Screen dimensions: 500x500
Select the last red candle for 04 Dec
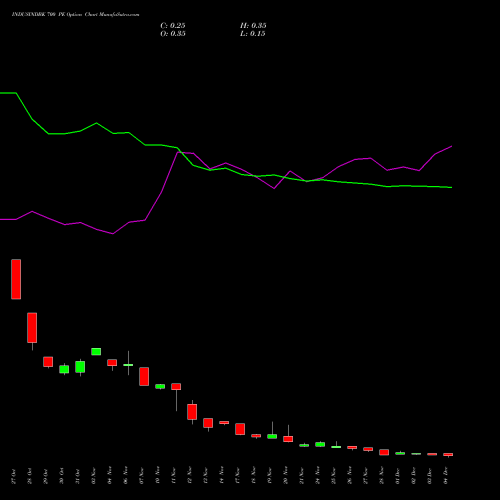tap(448, 454)
